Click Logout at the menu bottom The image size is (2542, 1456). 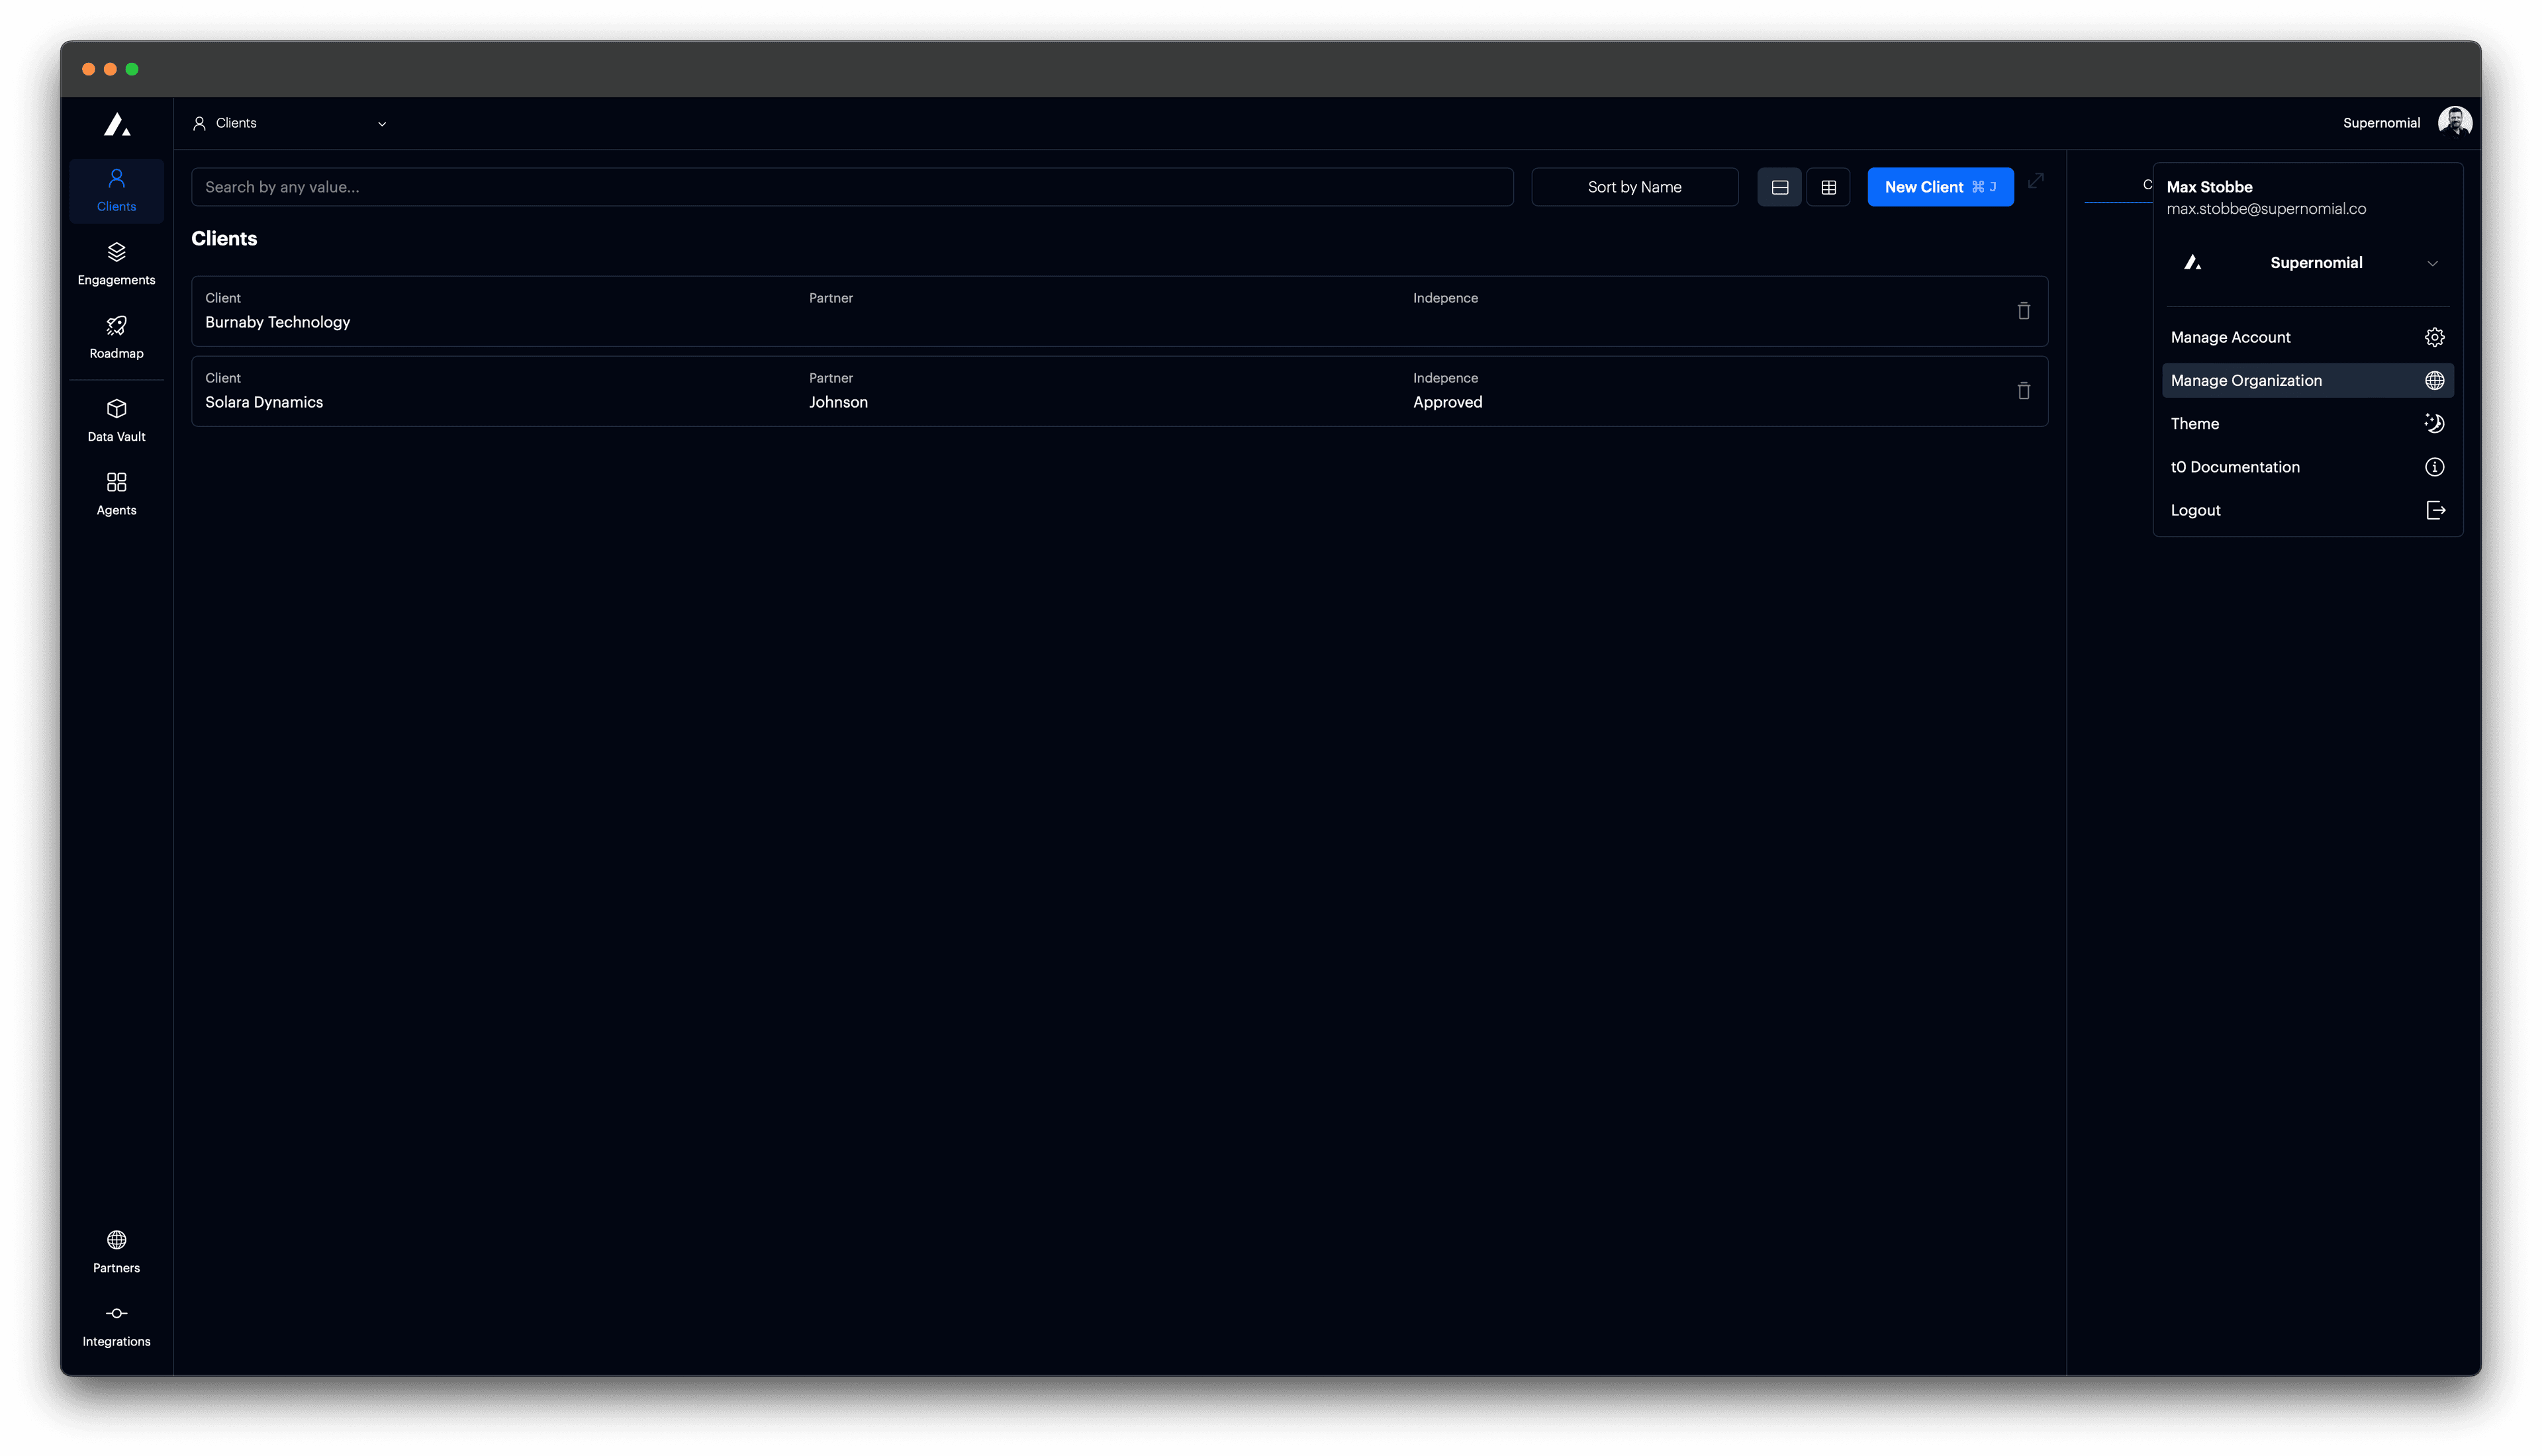coord(2307,510)
